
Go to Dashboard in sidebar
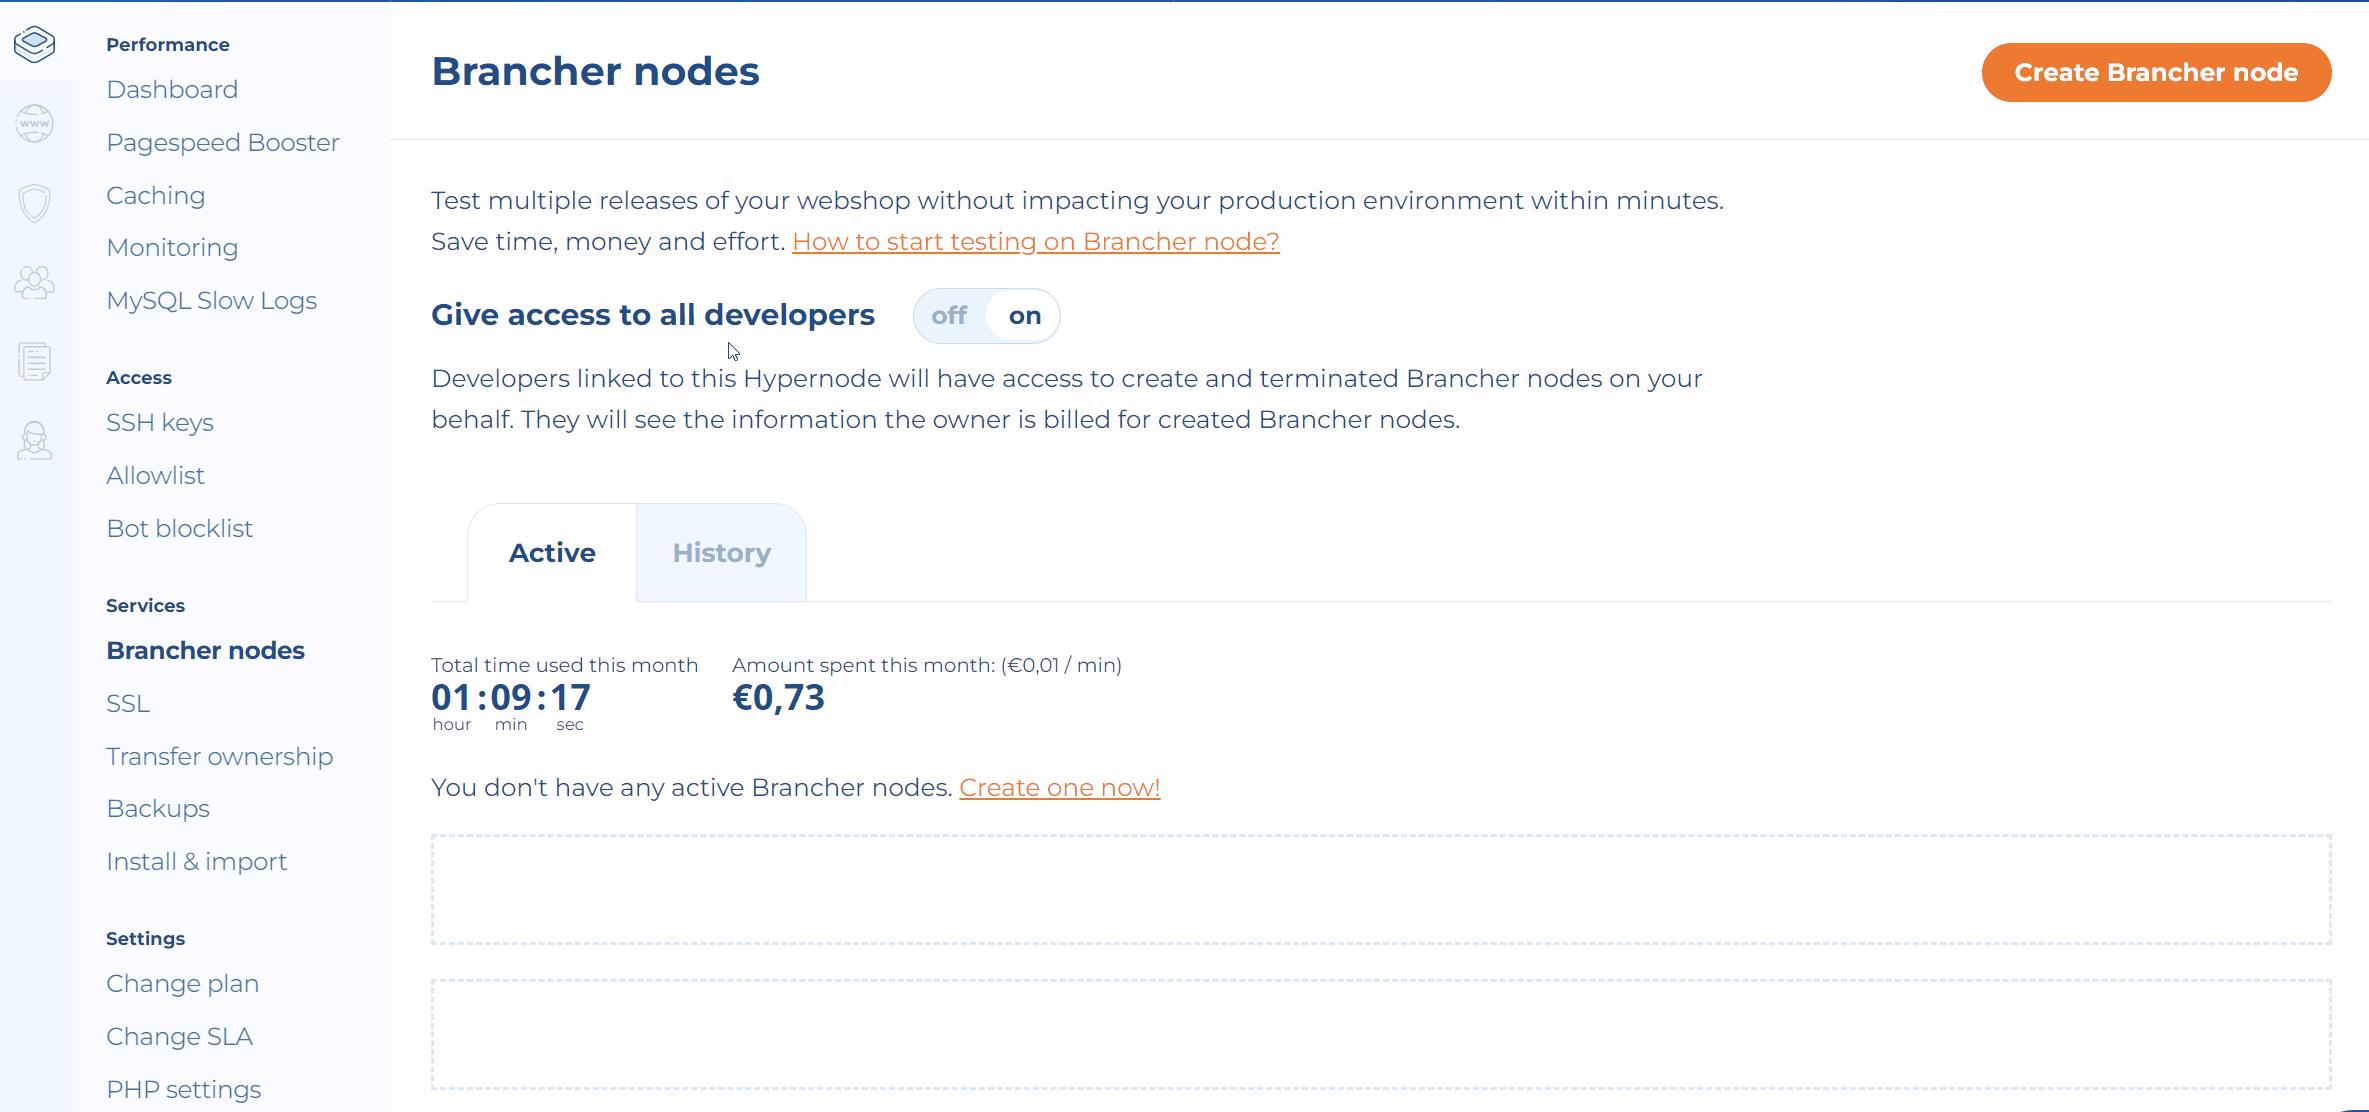click(172, 90)
